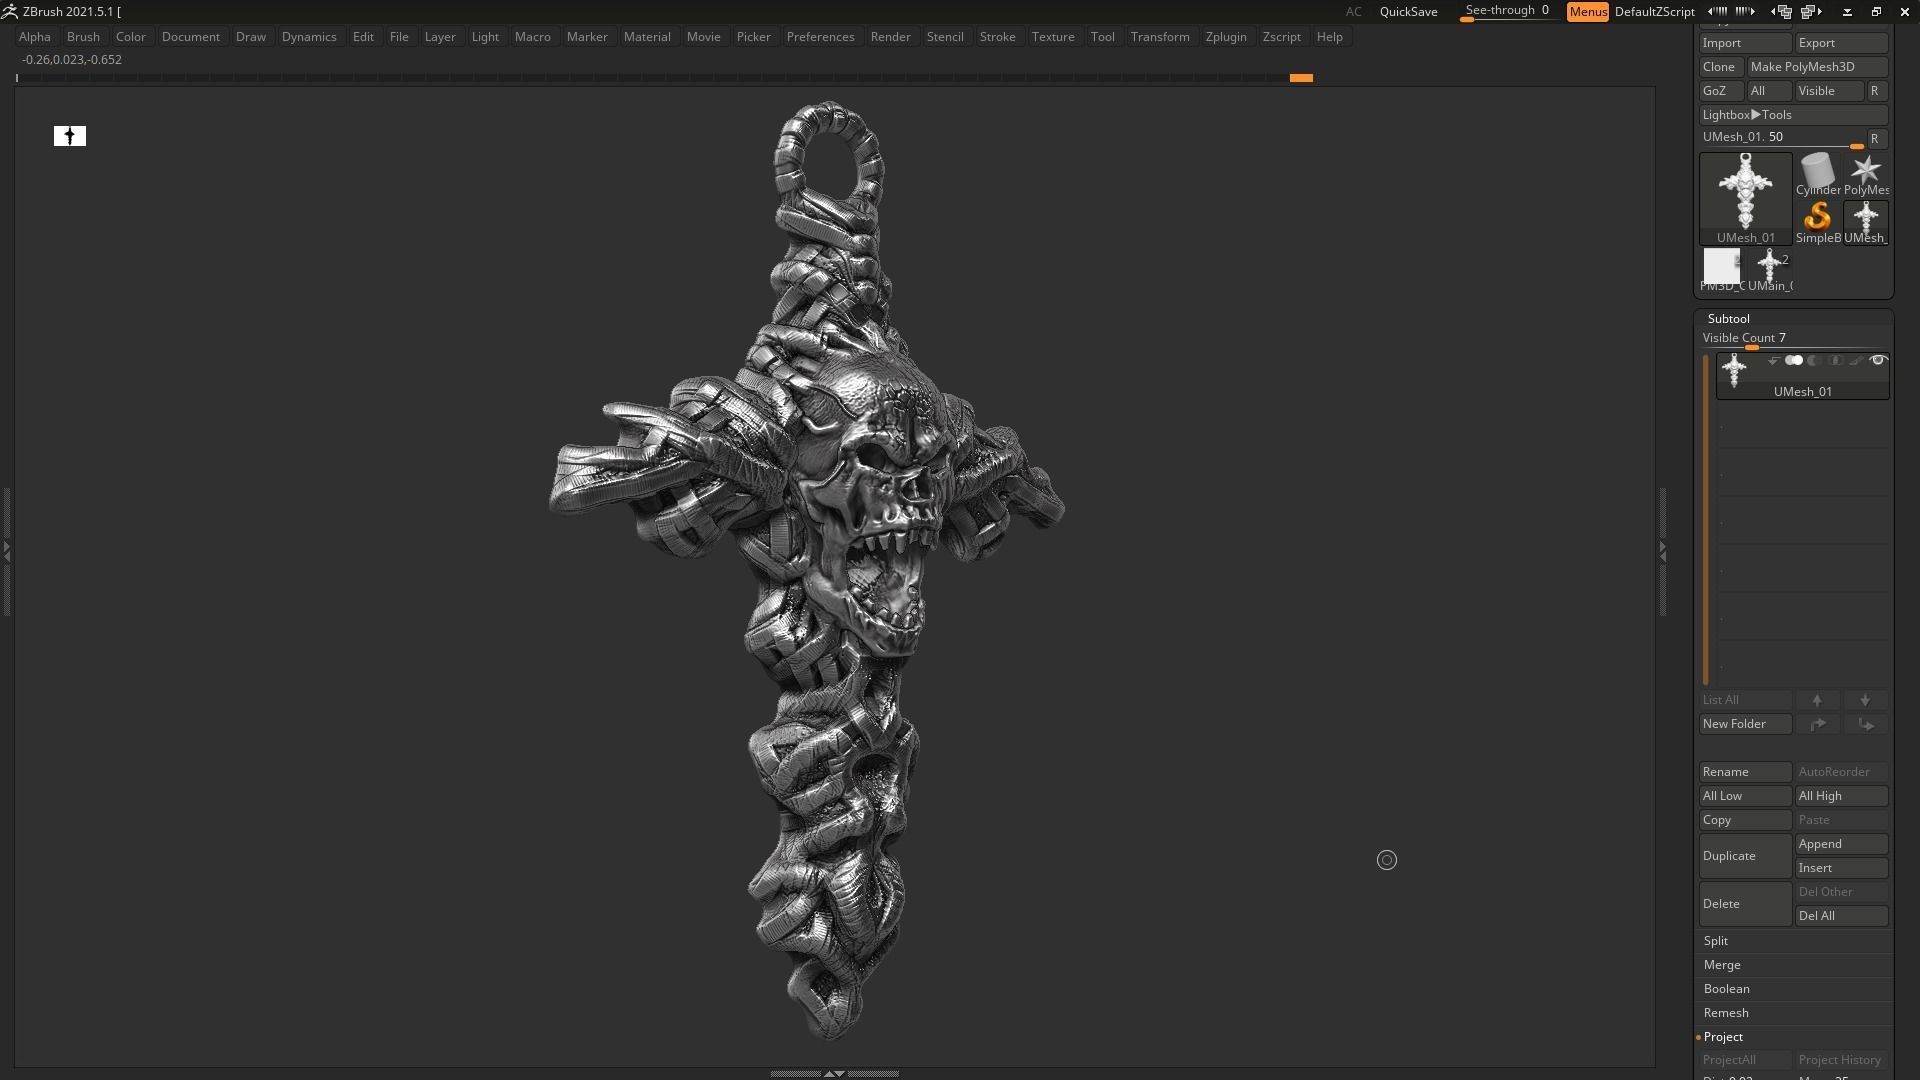Open the Brush menu
The image size is (1920, 1080).
(83, 37)
